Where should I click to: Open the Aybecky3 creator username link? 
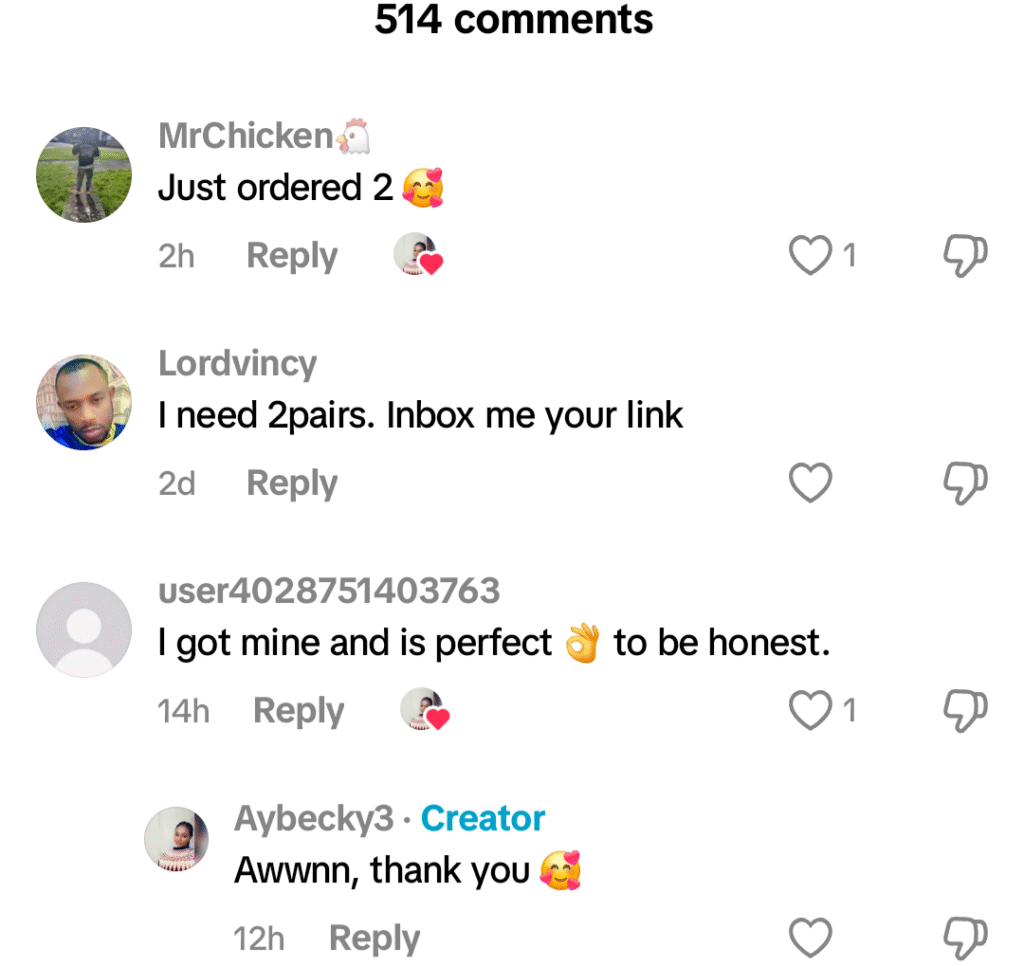coord(314,818)
